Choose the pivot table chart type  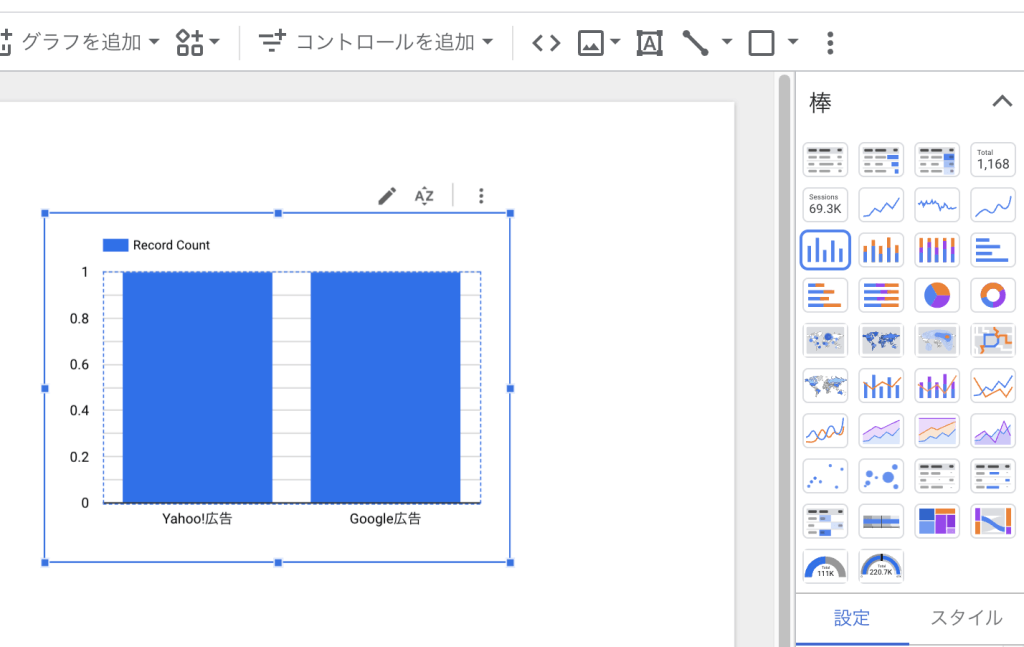tap(937, 476)
